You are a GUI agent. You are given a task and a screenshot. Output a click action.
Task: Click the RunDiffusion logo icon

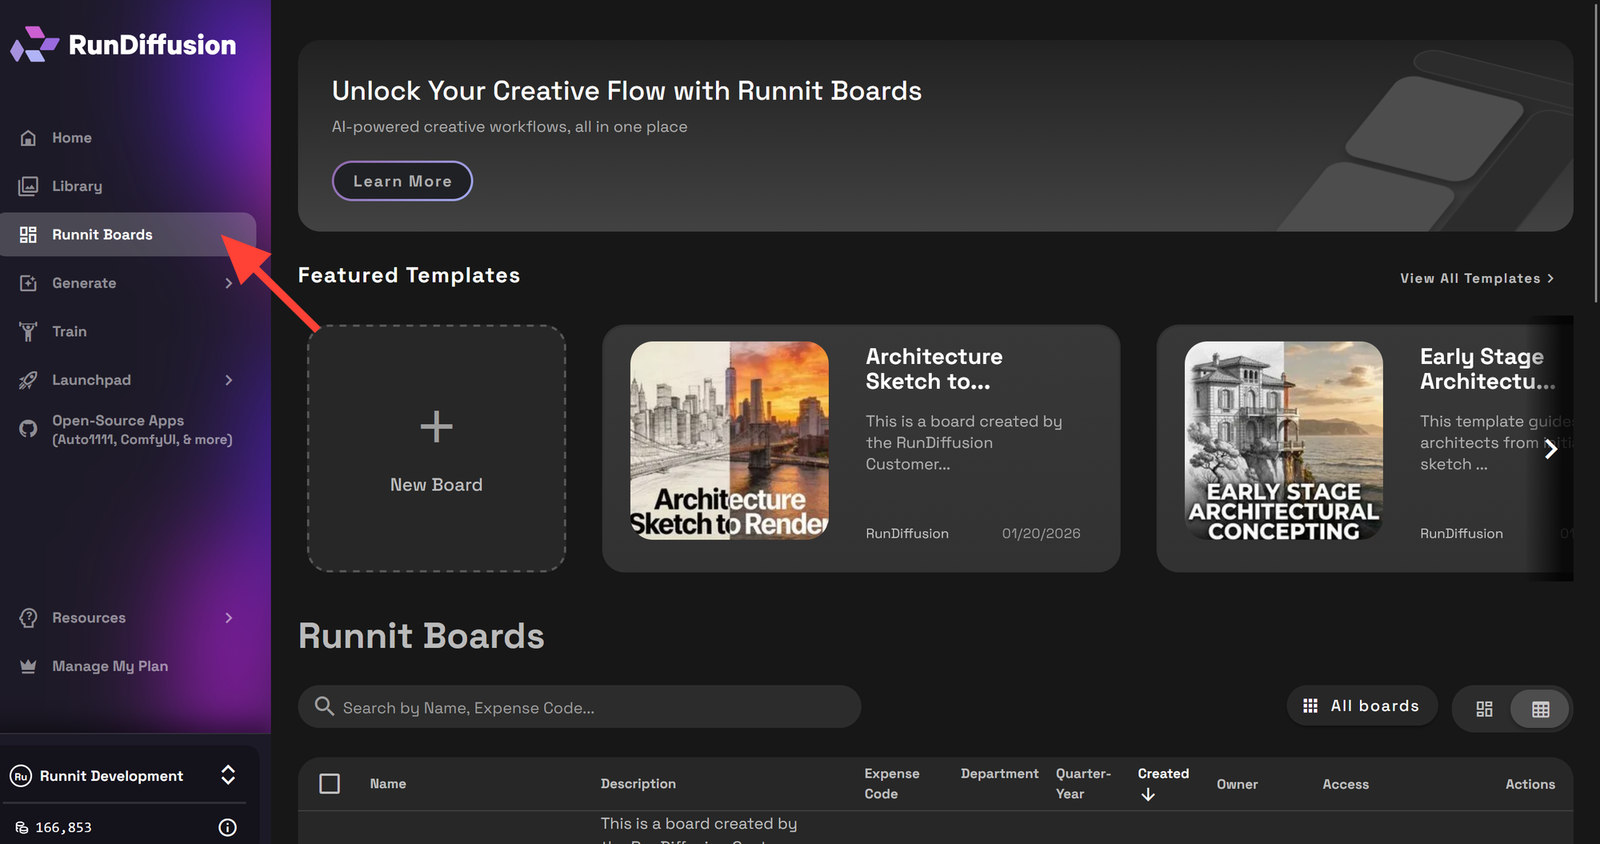[35, 45]
